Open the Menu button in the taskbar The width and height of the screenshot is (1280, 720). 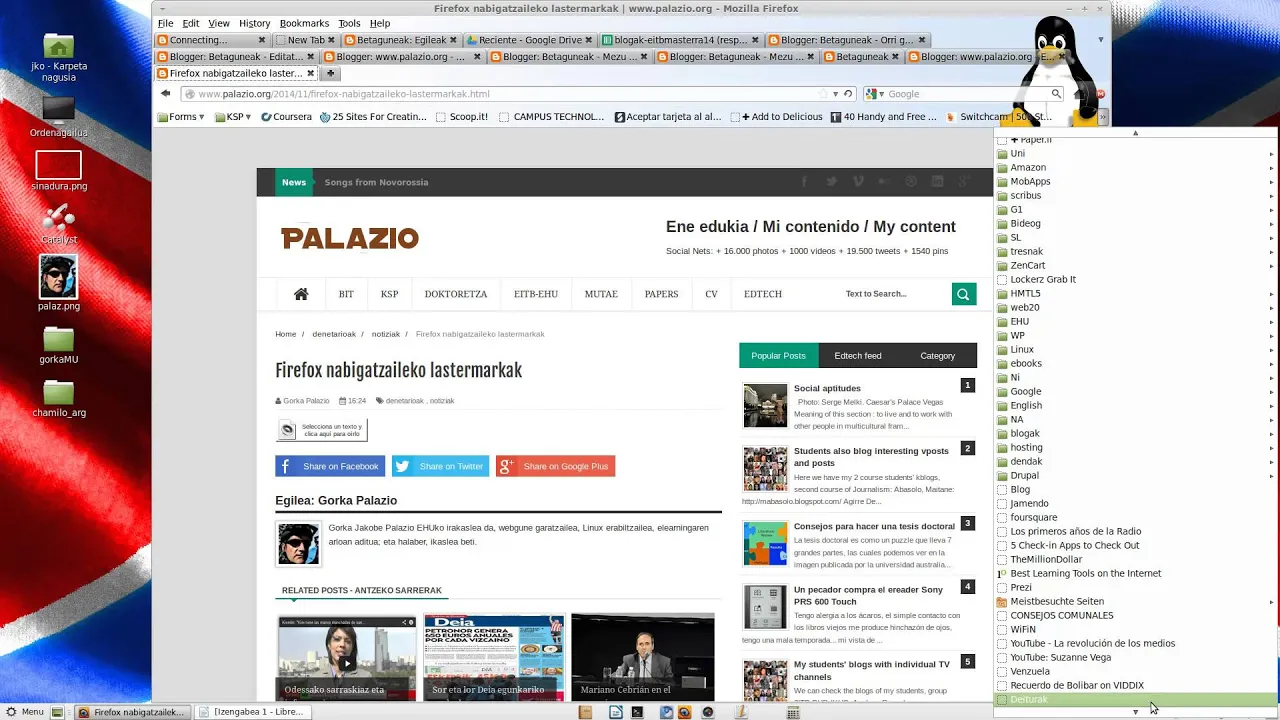pyautogui.click(x=25, y=712)
